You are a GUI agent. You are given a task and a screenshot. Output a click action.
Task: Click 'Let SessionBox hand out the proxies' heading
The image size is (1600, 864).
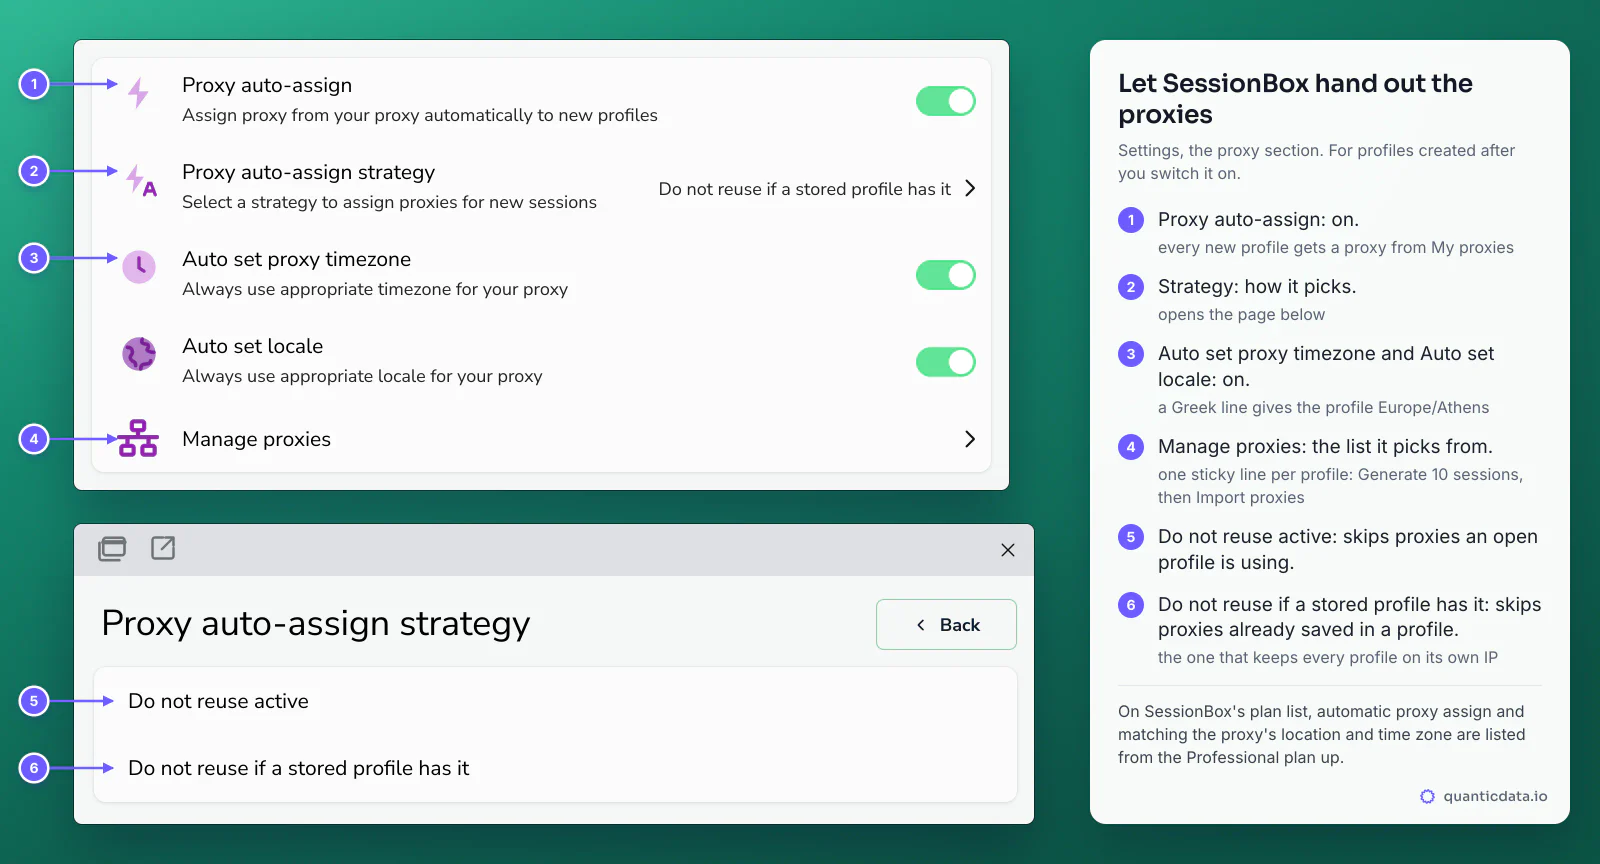tap(1295, 98)
